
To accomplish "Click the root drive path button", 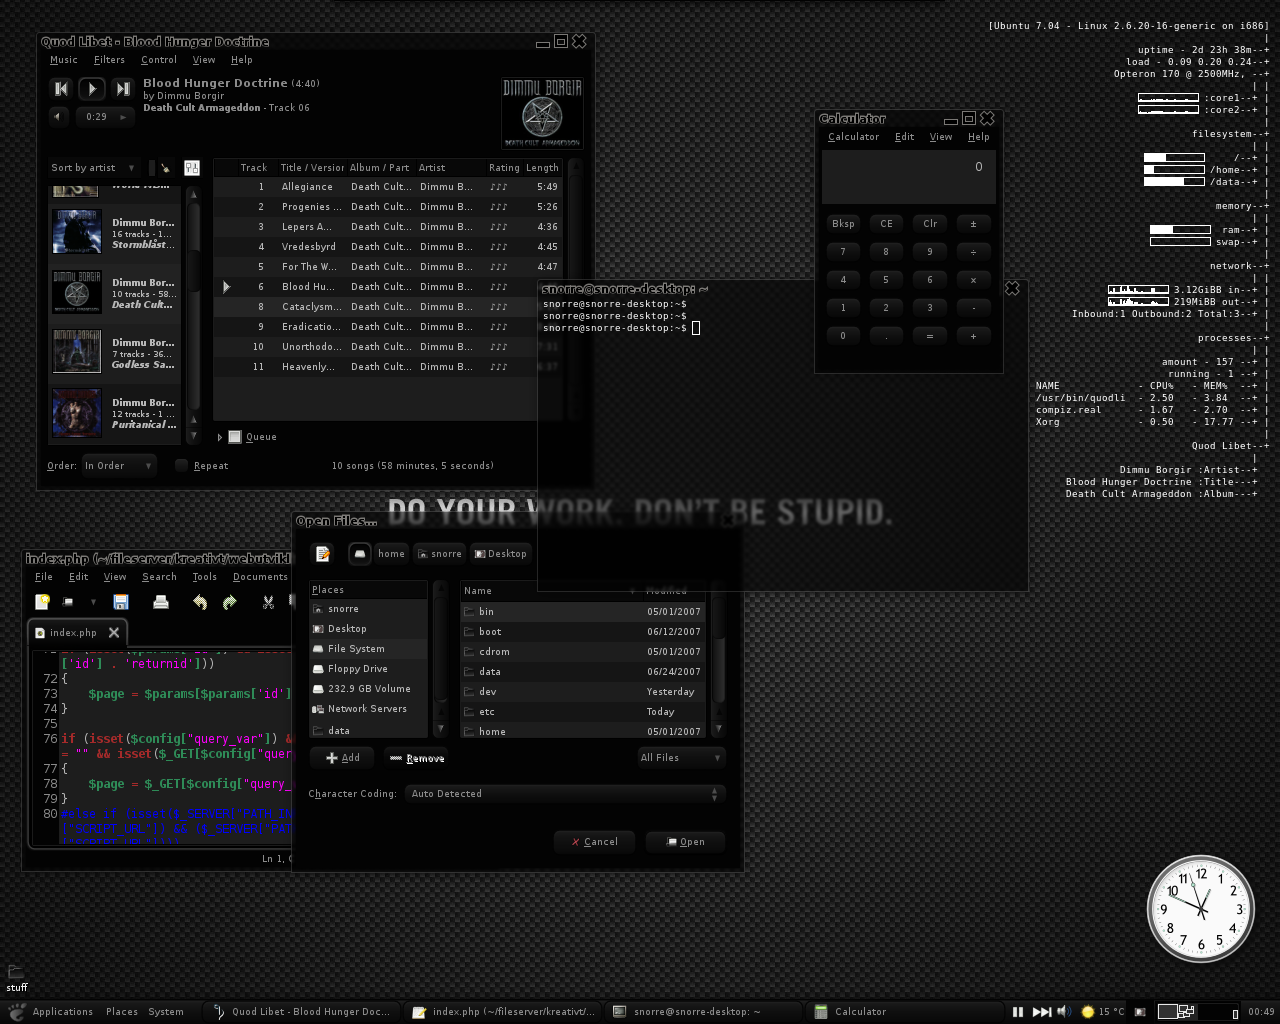I will 360,553.
